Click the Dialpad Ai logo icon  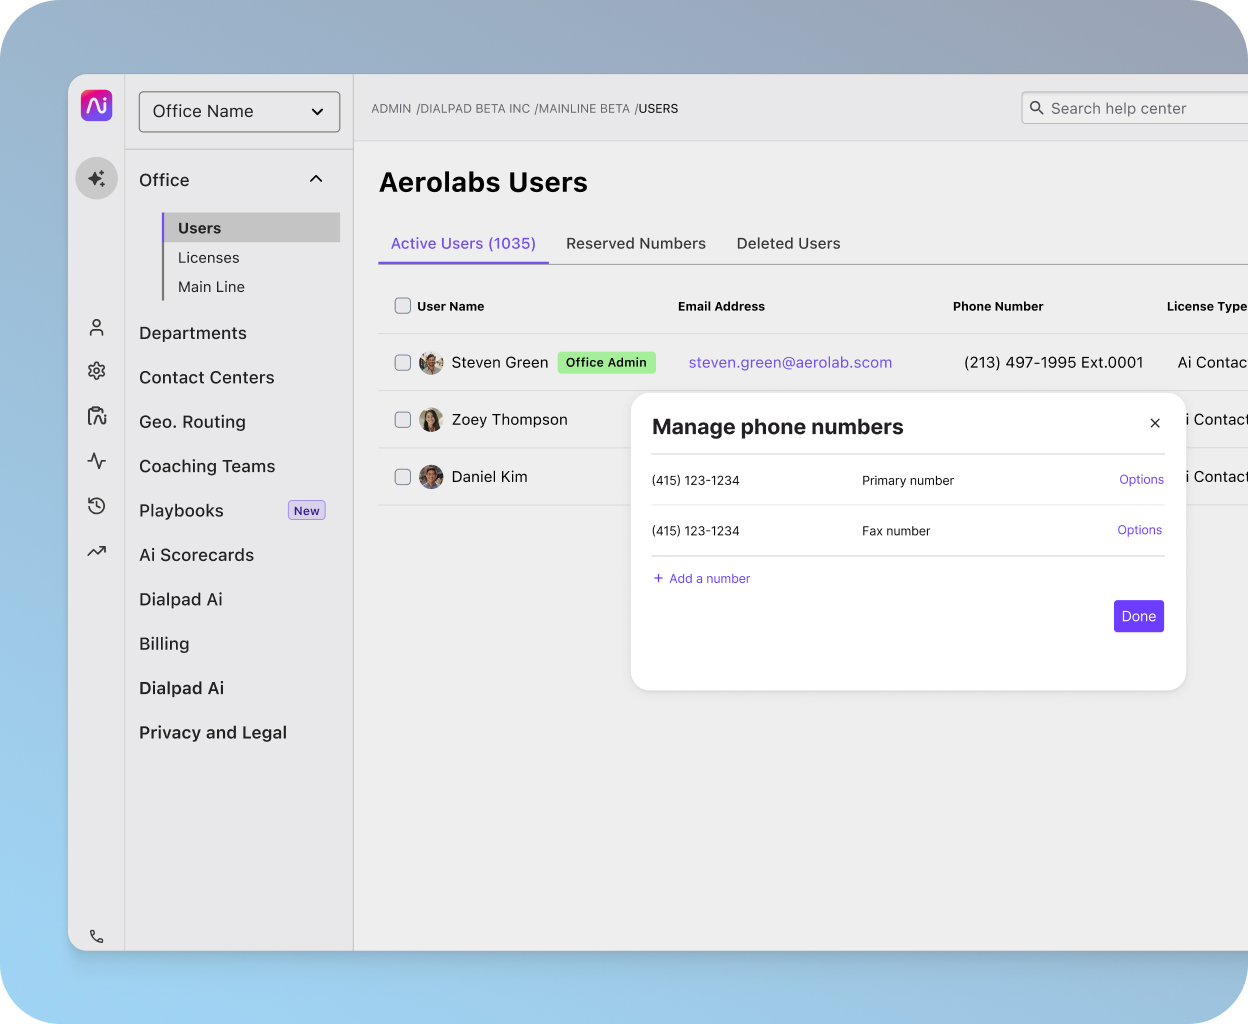[x=97, y=105]
